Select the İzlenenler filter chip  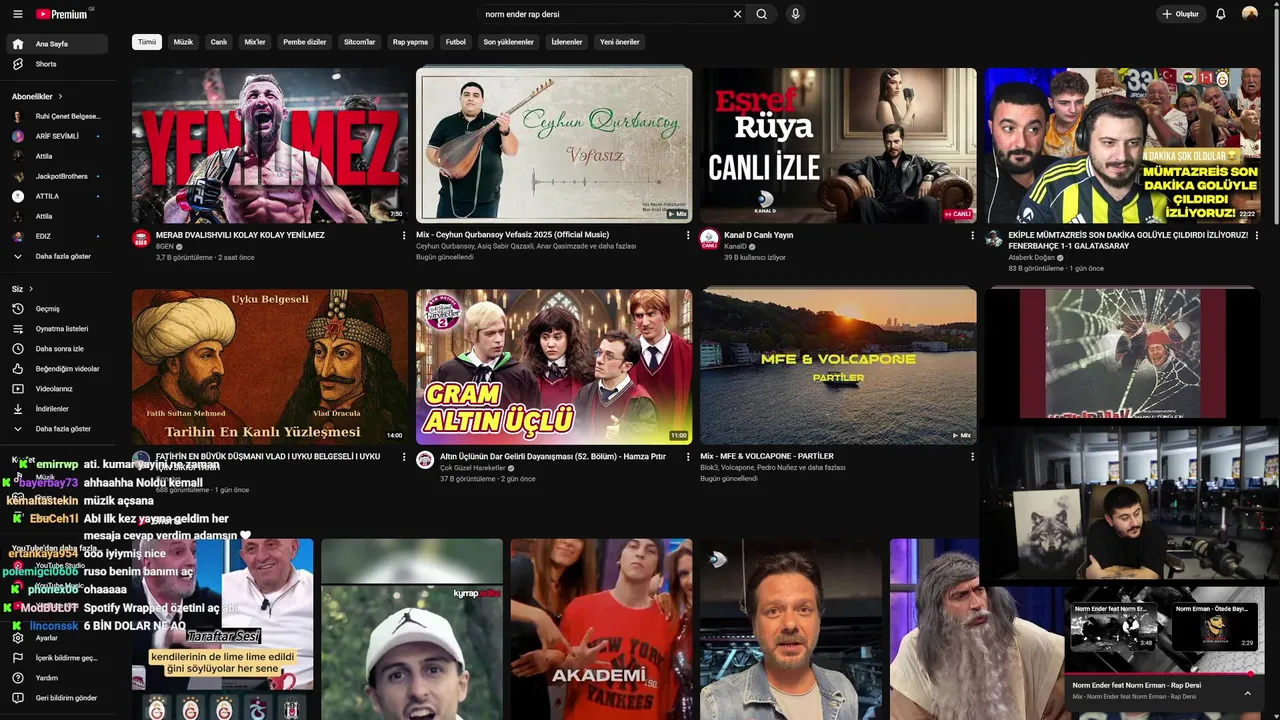(567, 42)
